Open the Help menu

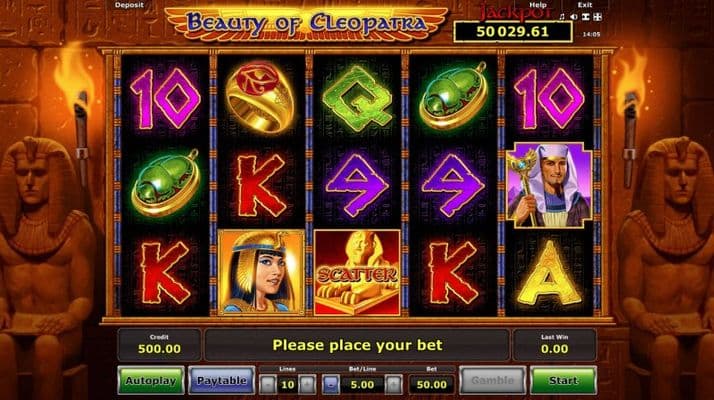coord(538,5)
